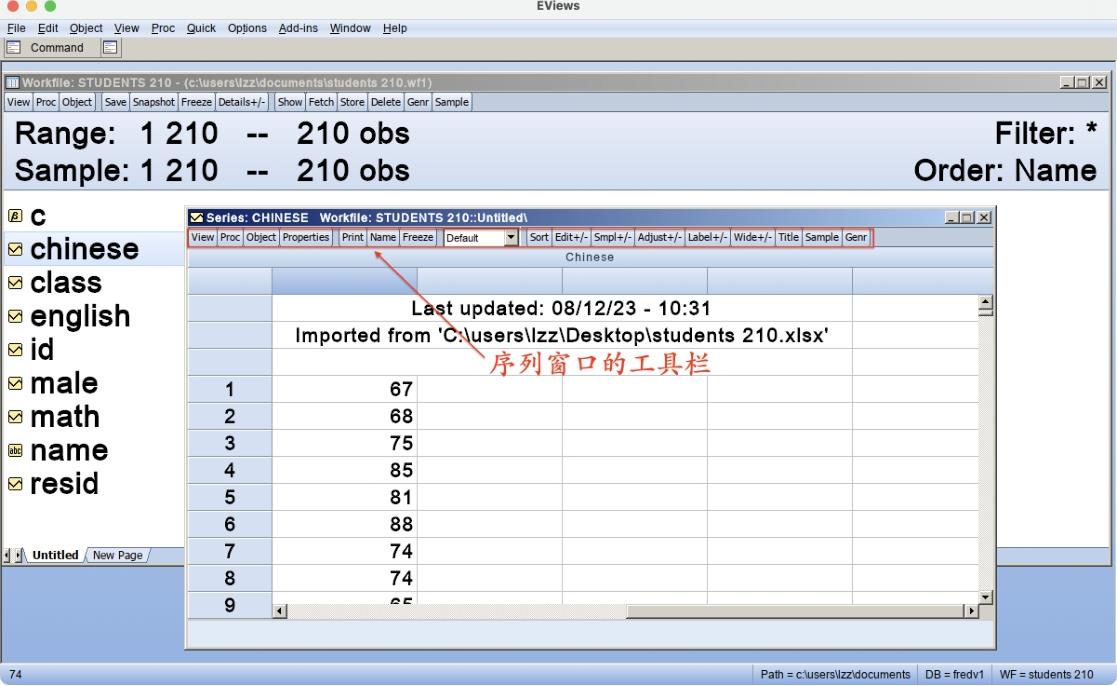Click the icon right of Command
This screenshot has height=686, width=1117.
pyautogui.click(x=111, y=47)
